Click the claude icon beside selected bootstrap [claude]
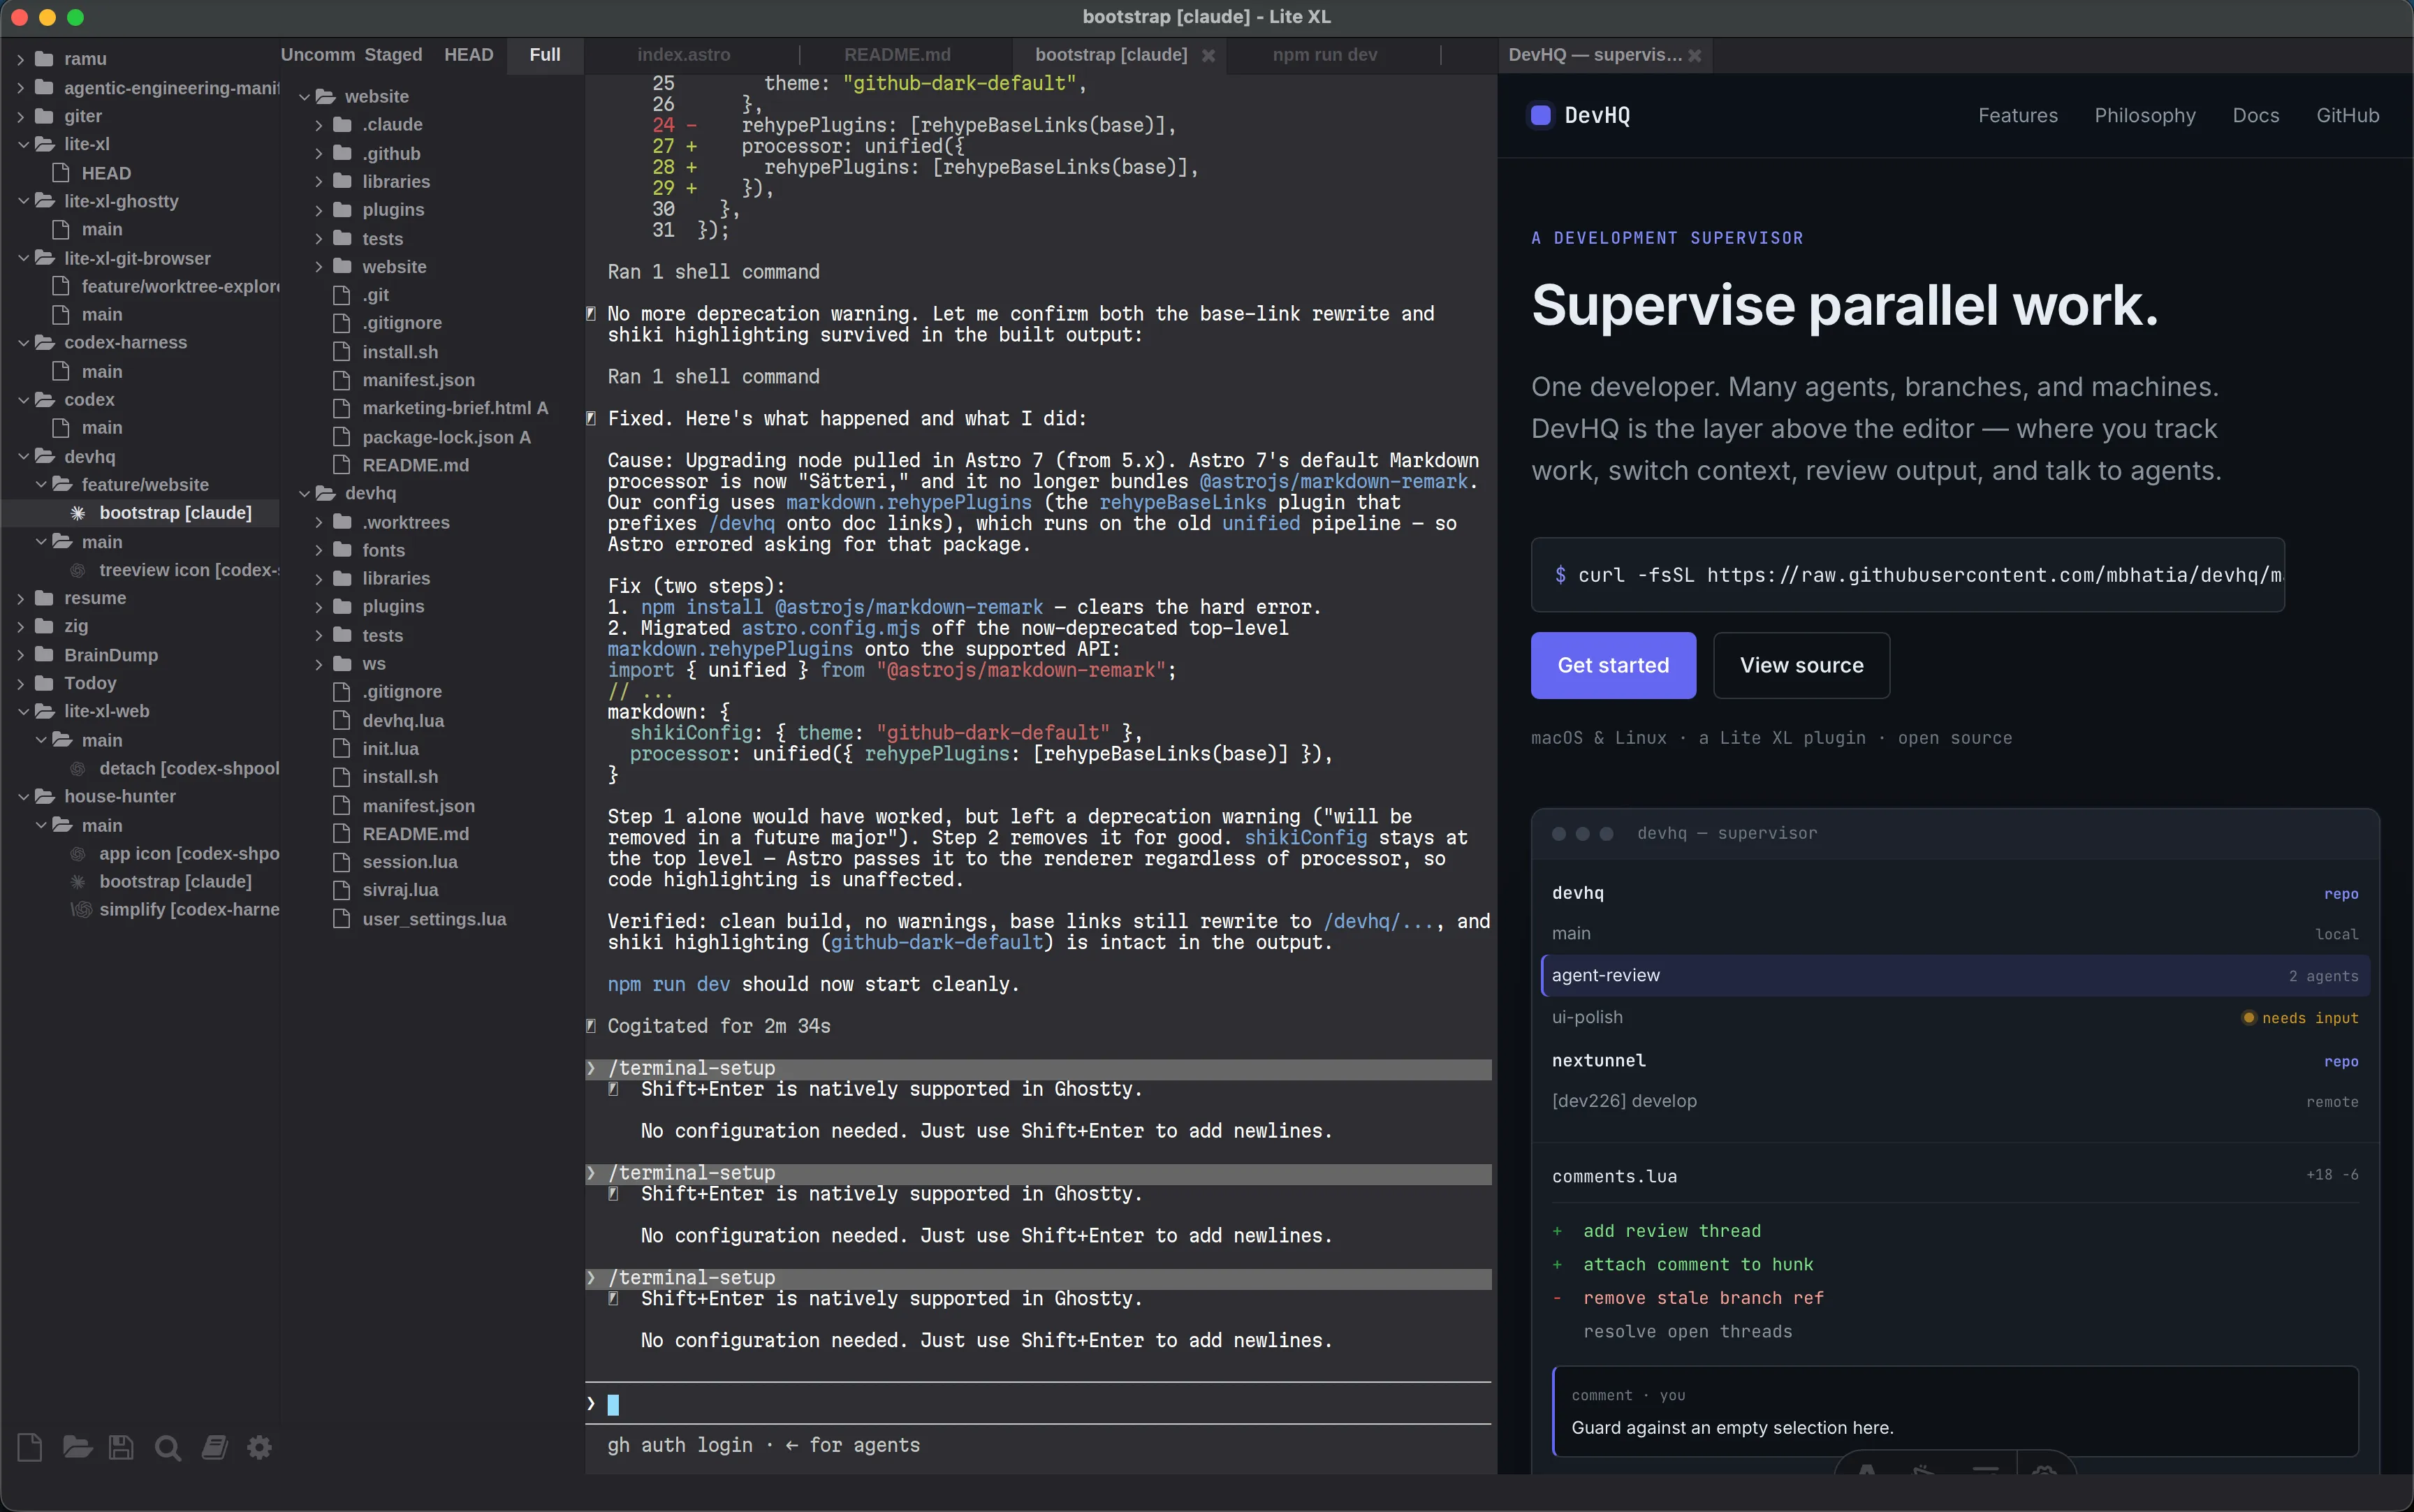The image size is (2414, 1512). click(78, 513)
